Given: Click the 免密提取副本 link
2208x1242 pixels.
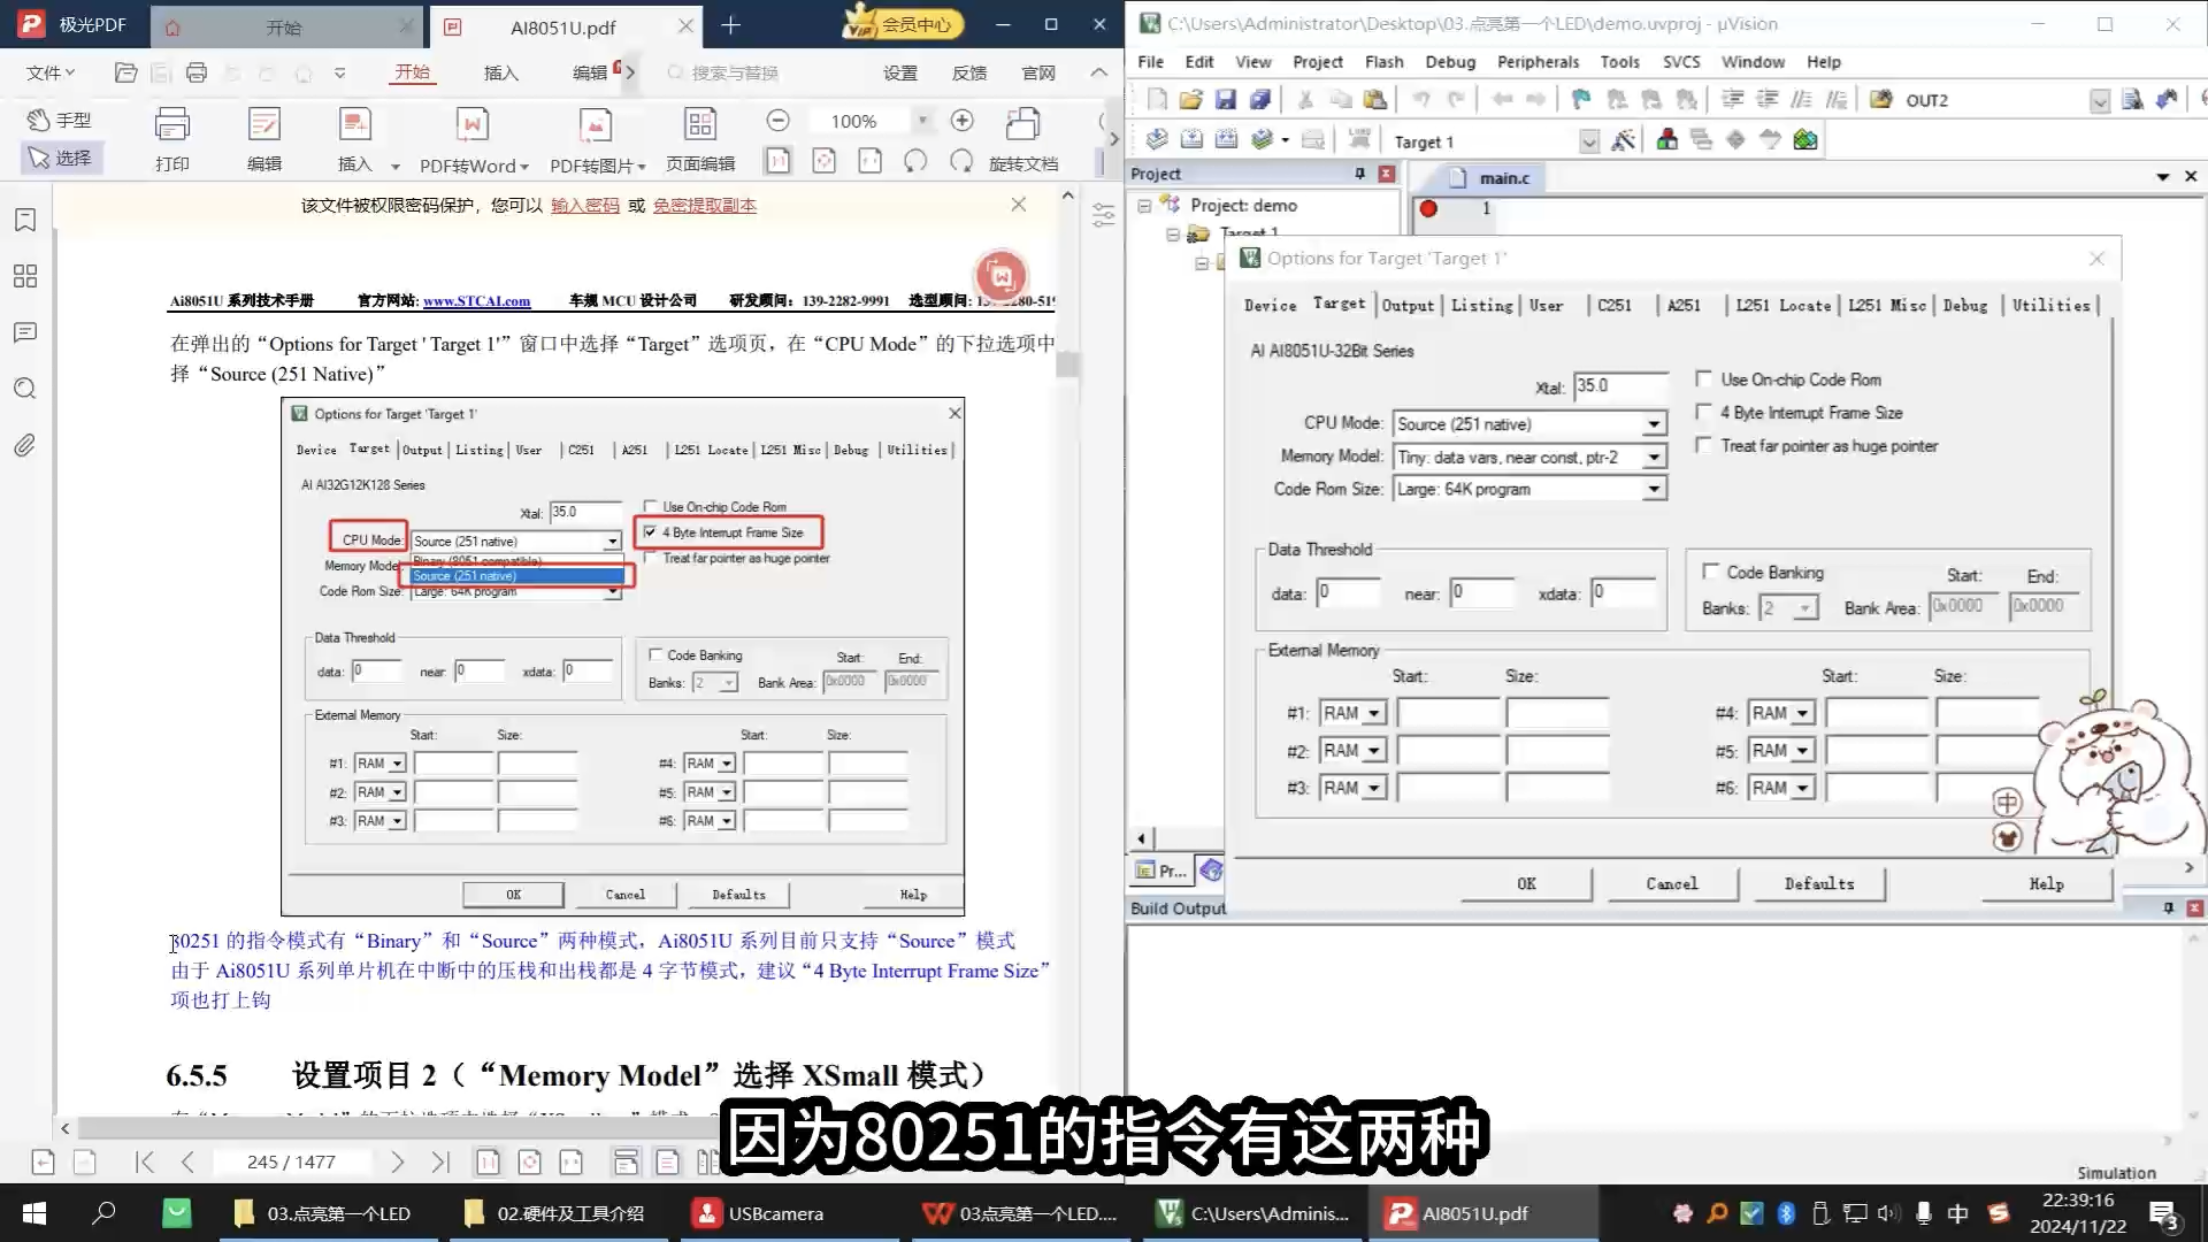Looking at the screenshot, I should [704, 205].
